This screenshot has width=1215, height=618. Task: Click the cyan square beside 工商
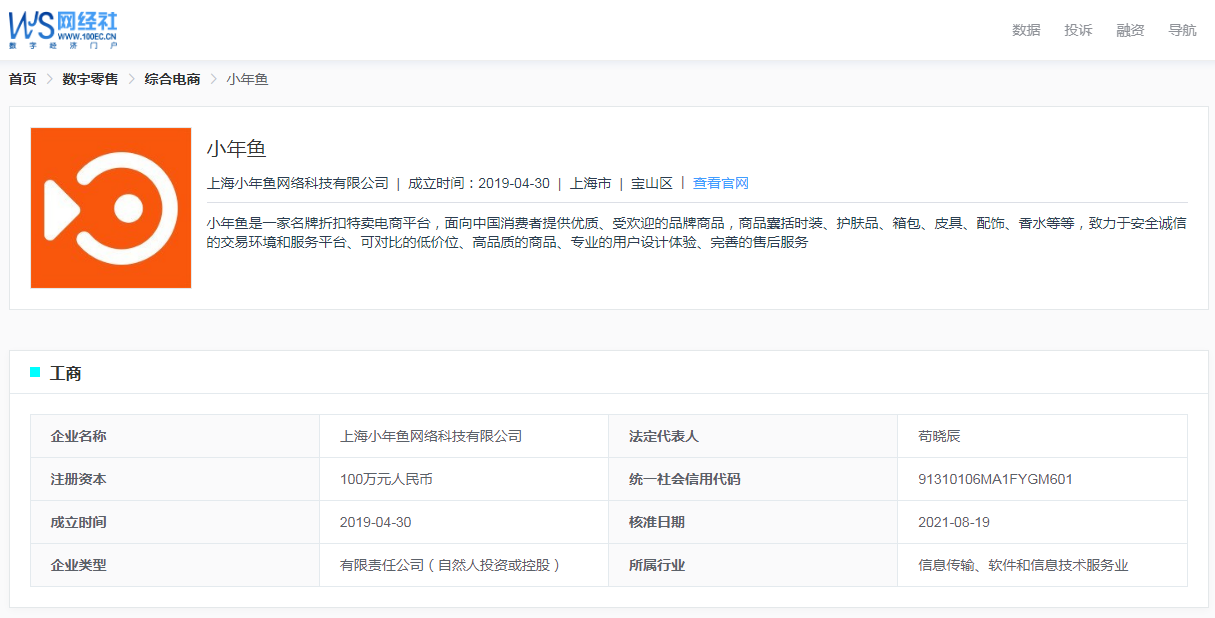(35, 372)
